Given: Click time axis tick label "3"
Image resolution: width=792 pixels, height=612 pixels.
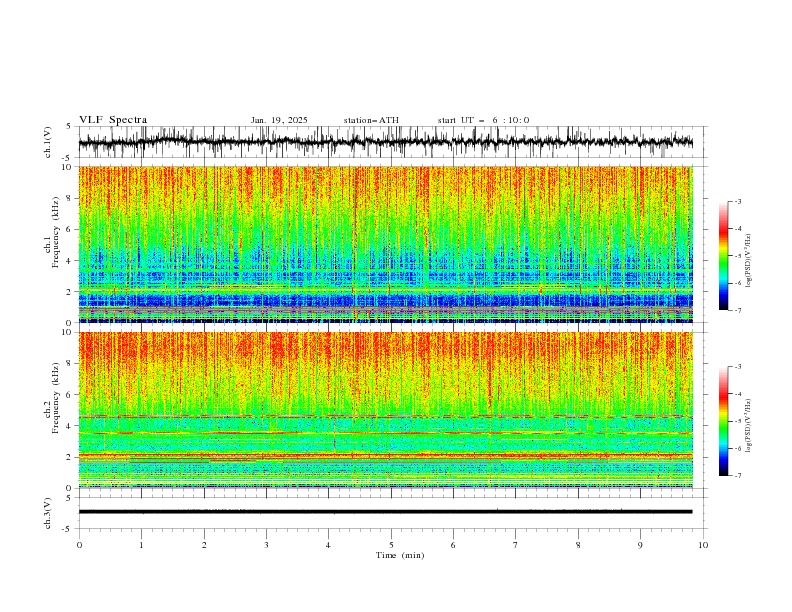Looking at the screenshot, I should (x=266, y=545).
